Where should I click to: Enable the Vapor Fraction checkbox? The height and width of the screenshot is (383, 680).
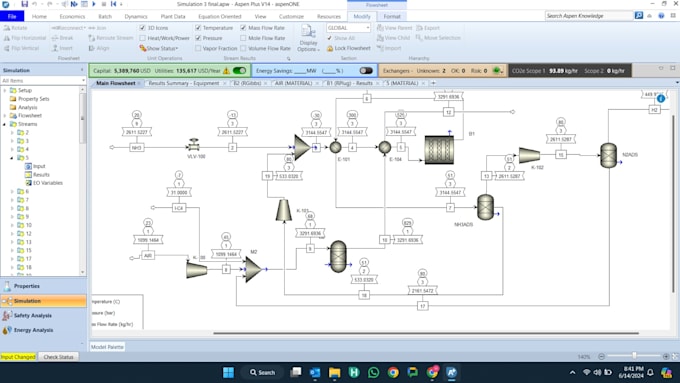tap(198, 49)
